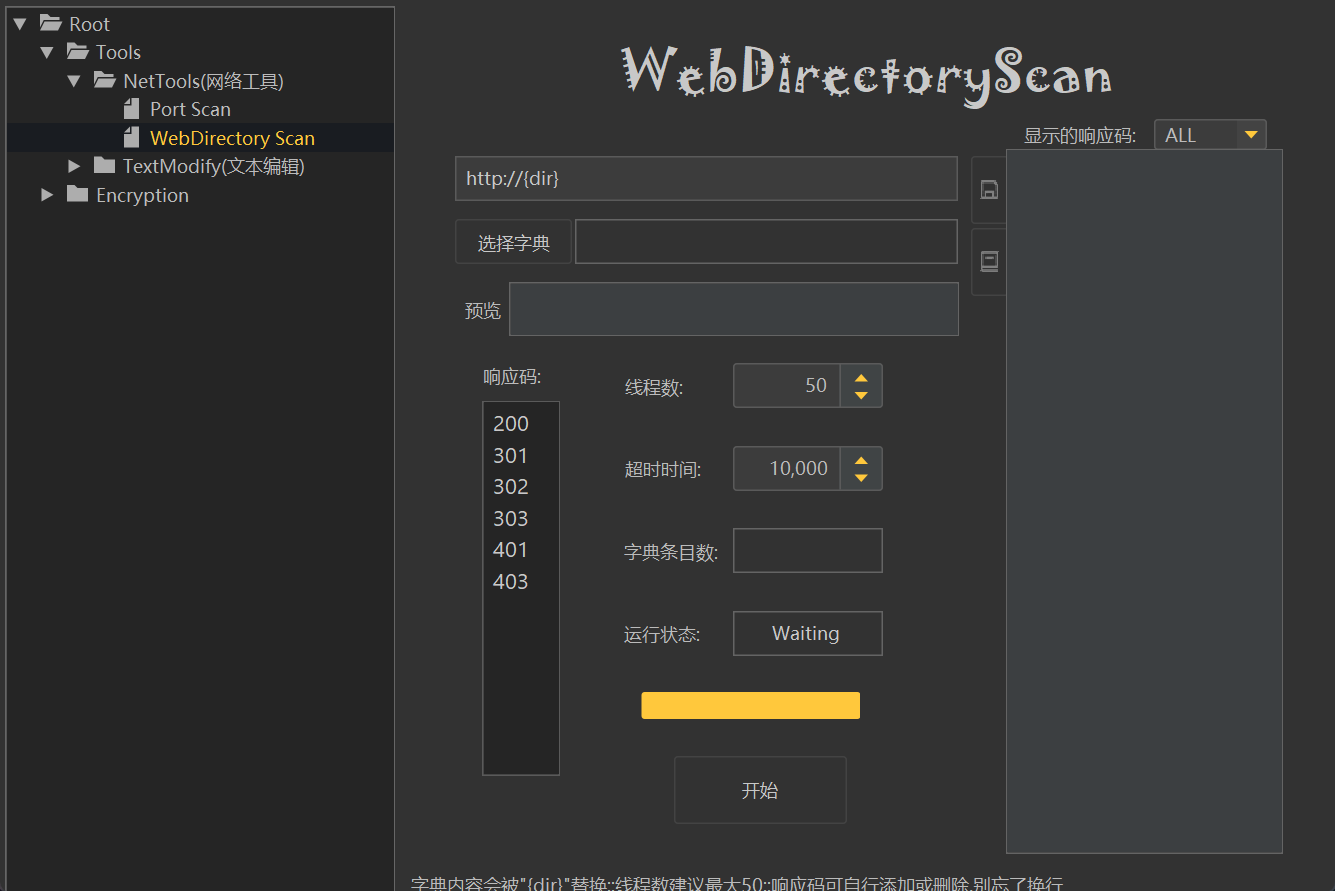
Task: Click the book icon button below save
Action: (x=989, y=262)
